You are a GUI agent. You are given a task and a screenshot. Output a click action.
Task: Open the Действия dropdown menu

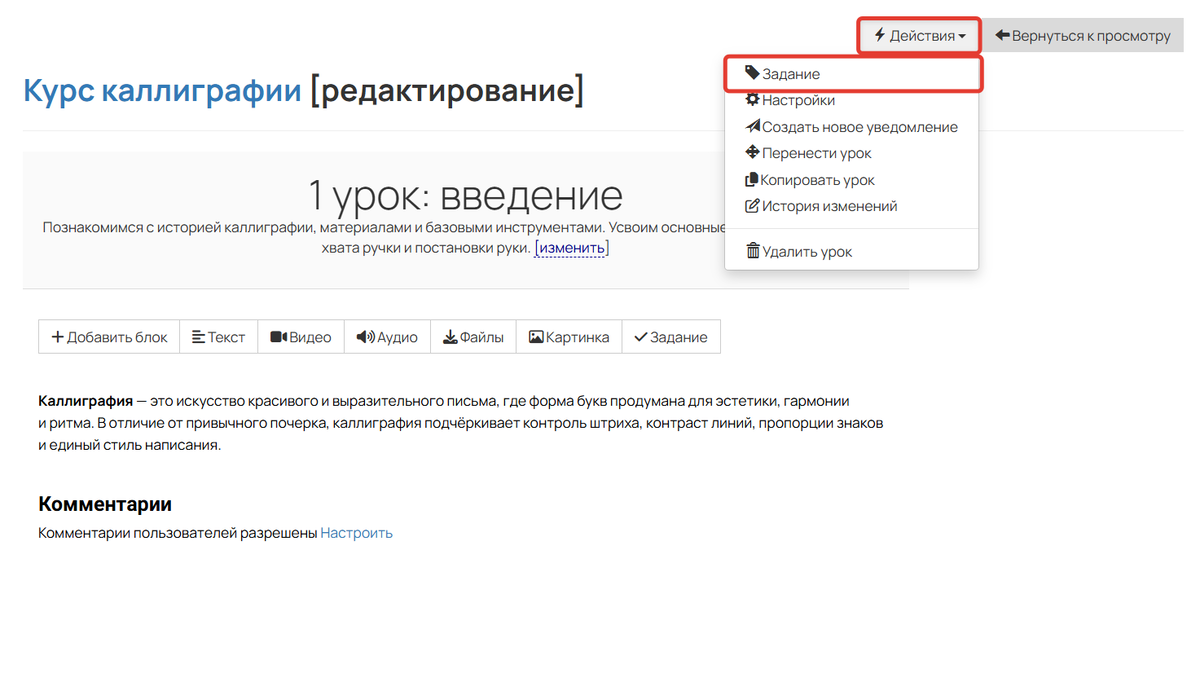pos(918,35)
